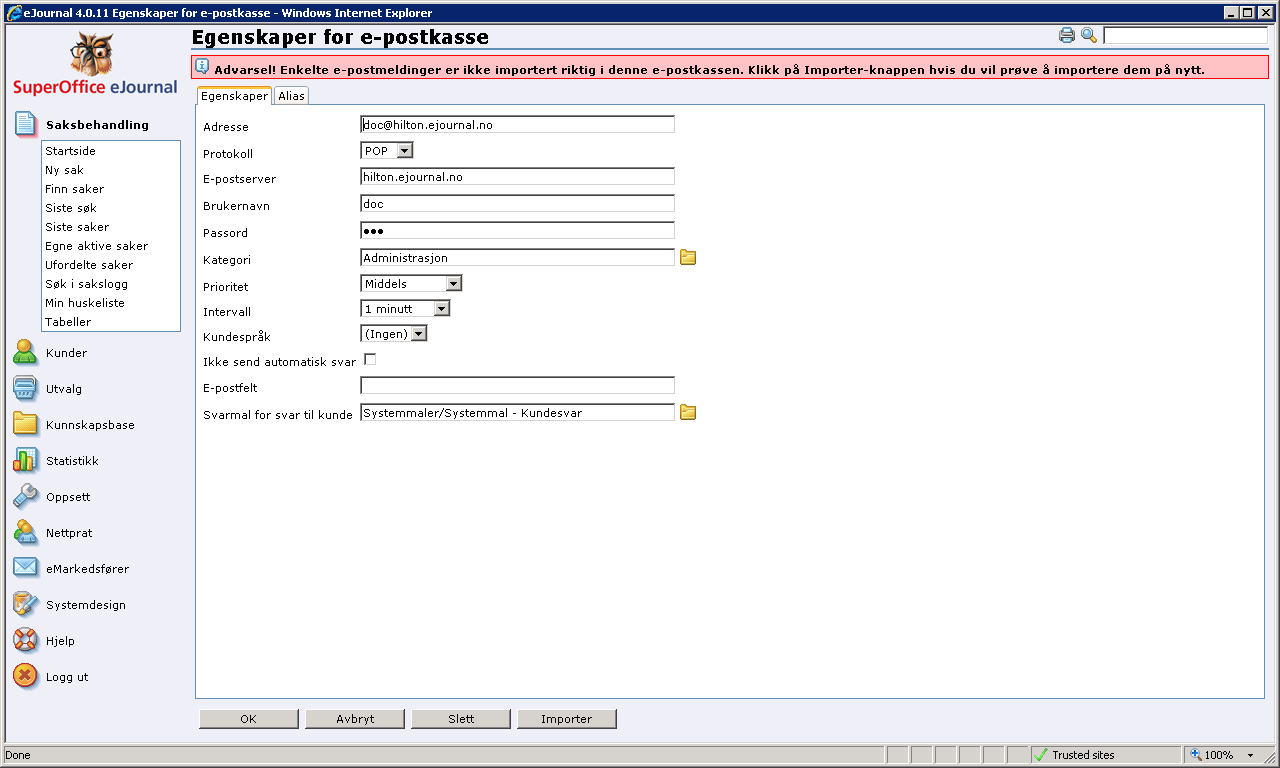Image resolution: width=1280 pixels, height=768 pixels.
Task: Click the Slett button
Action: (x=461, y=719)
